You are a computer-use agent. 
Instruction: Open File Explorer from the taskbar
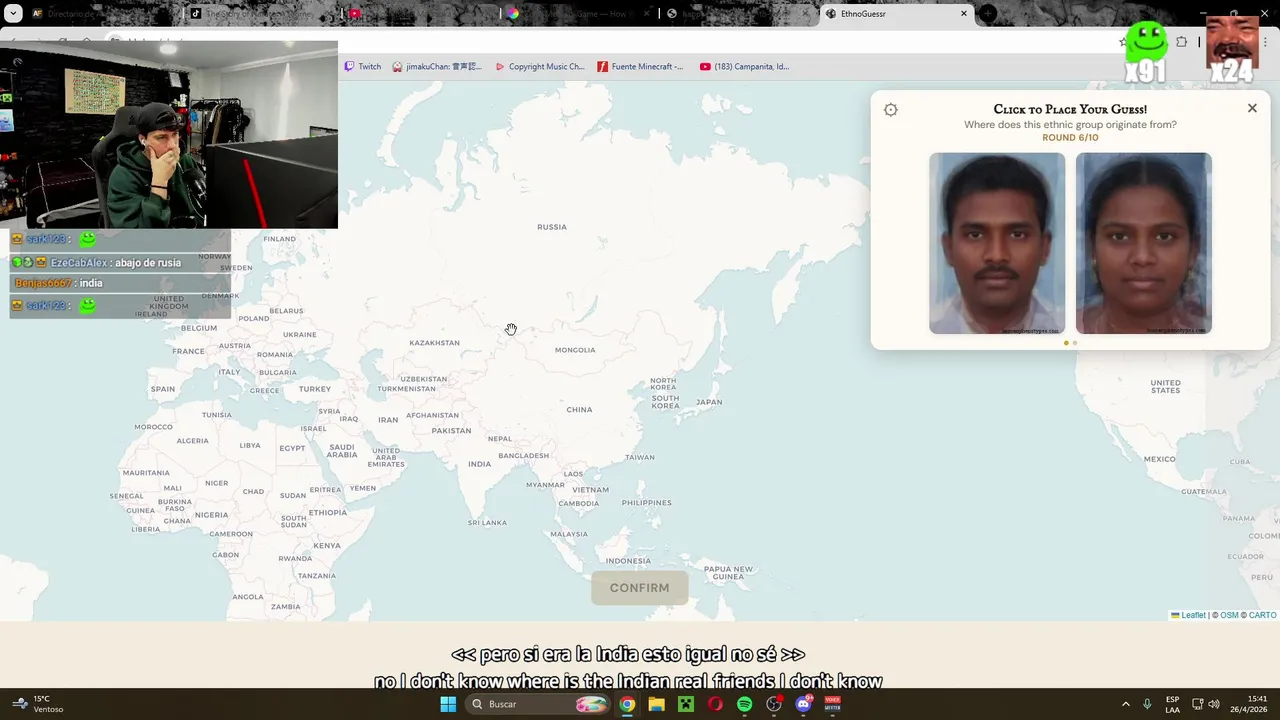[656, 704]
